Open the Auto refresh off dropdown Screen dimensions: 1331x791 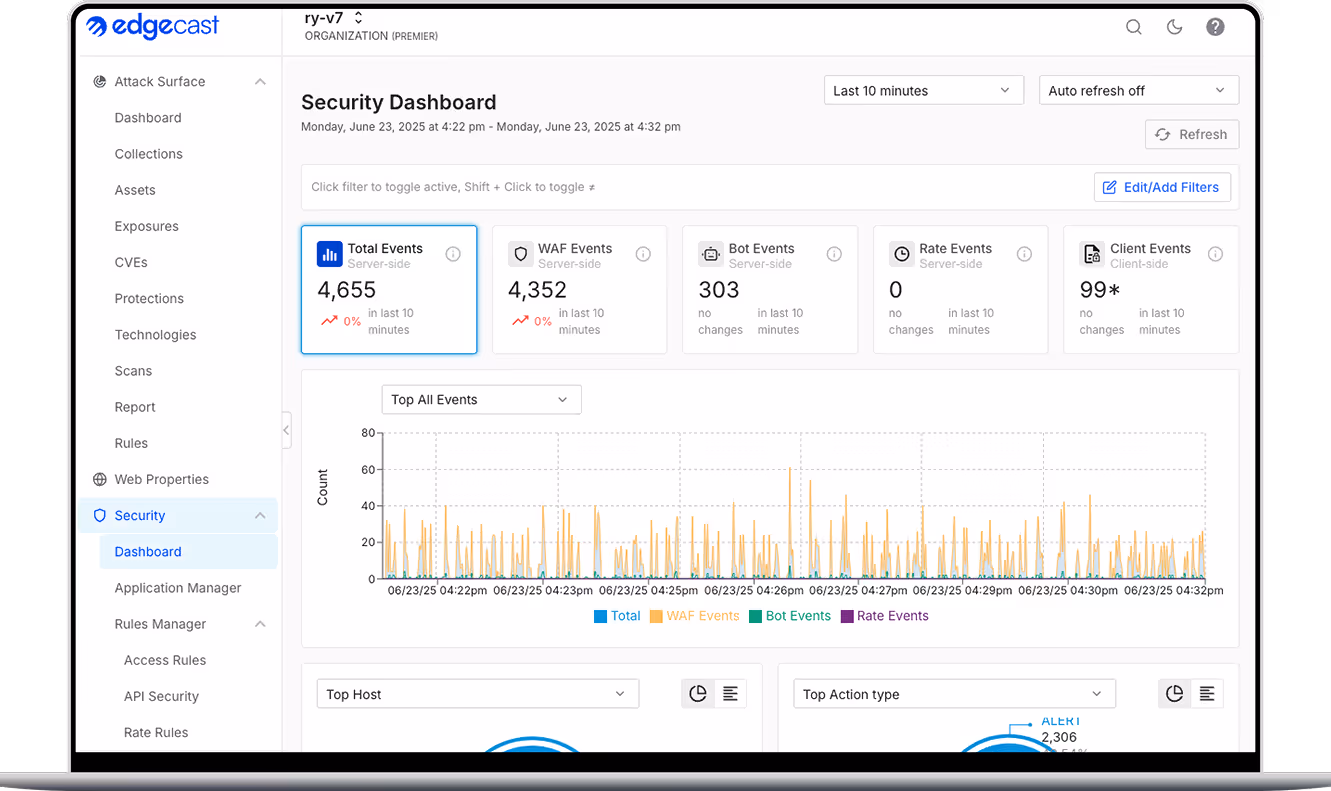click(1139, 90)
